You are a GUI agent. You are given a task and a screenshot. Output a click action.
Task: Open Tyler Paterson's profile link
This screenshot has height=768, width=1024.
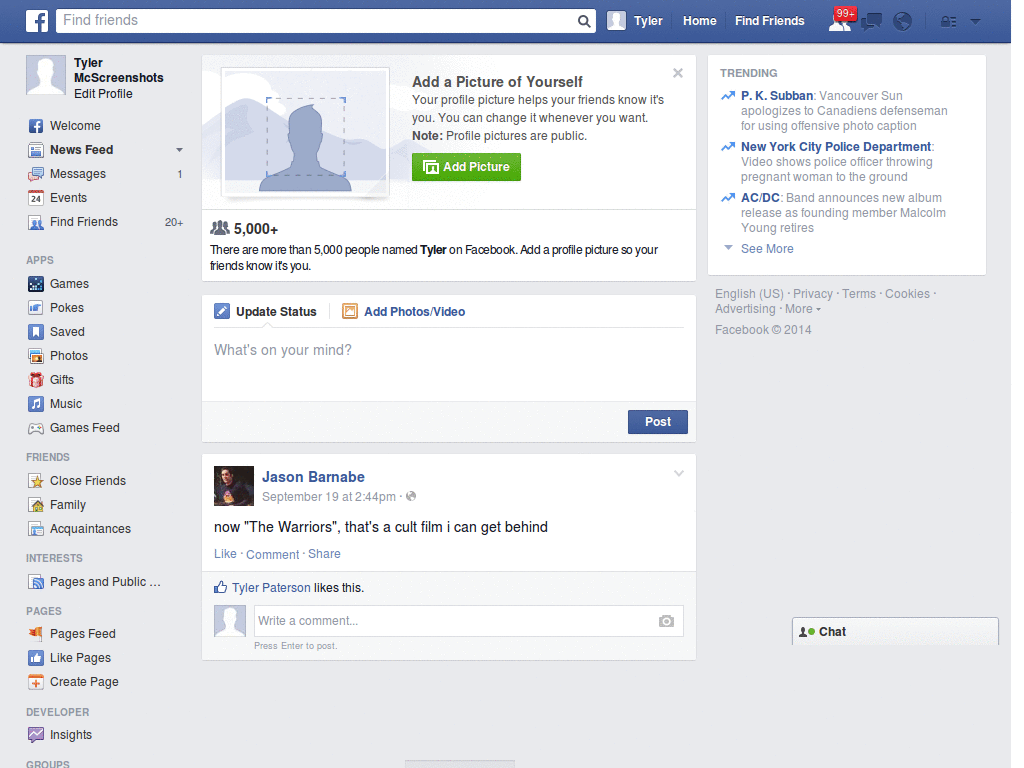[x=271, y=588]
